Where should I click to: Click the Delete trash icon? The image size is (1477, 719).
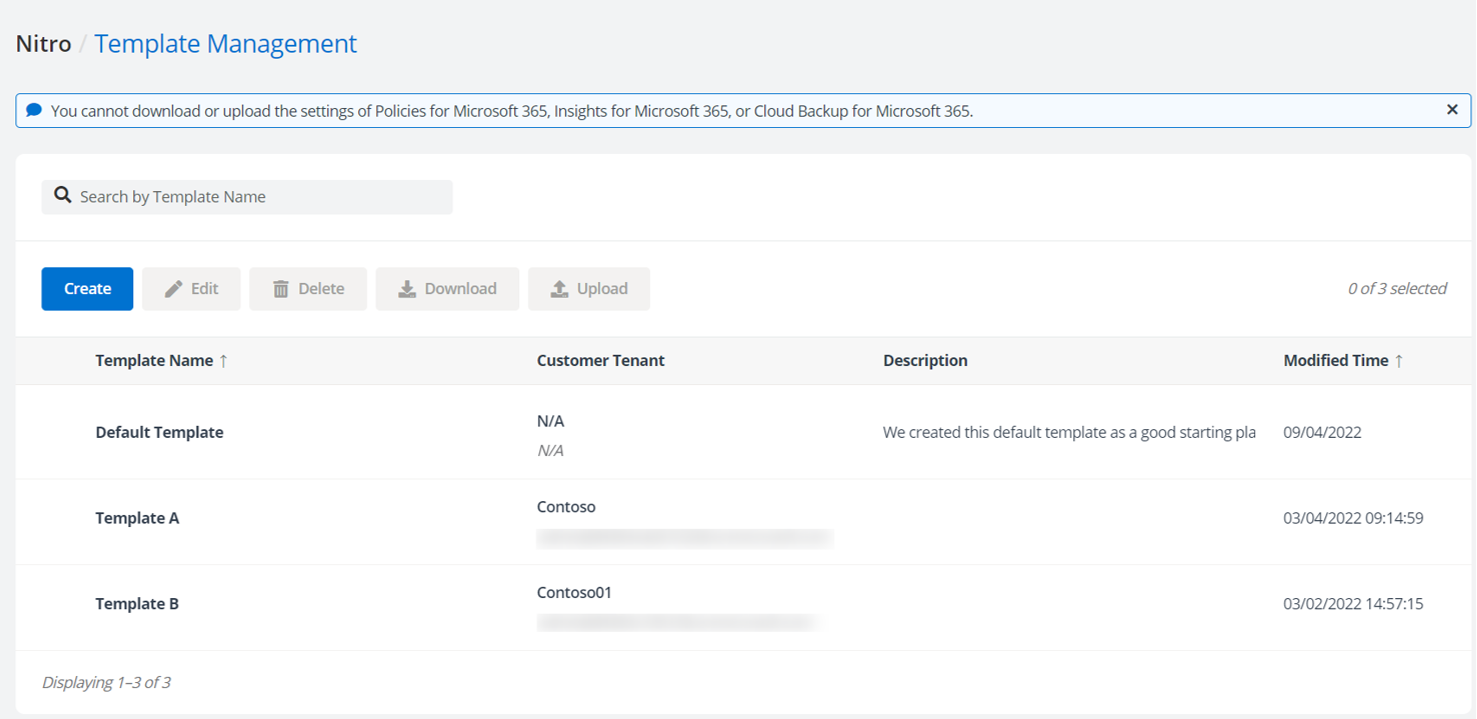point(281,288)
